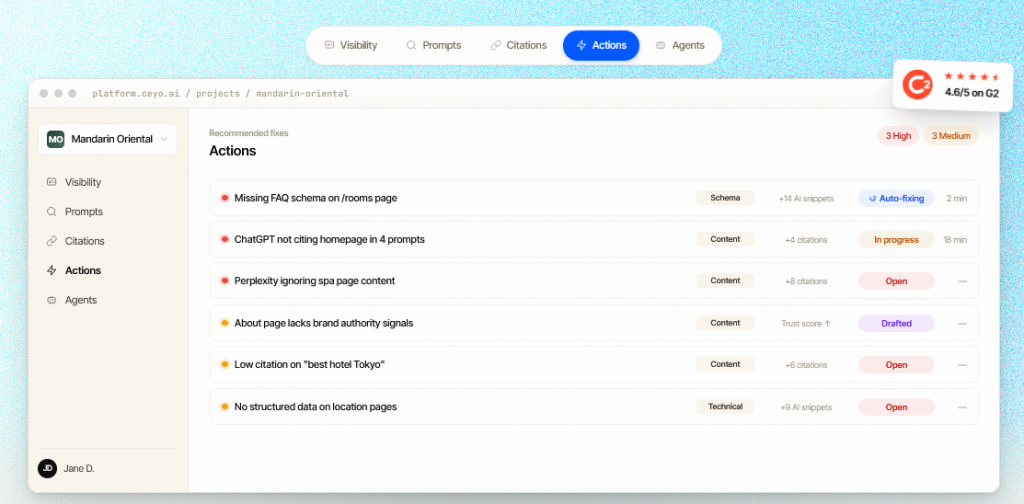
Task: Click the Trust score impact text
Action: [x=806, y=324]
